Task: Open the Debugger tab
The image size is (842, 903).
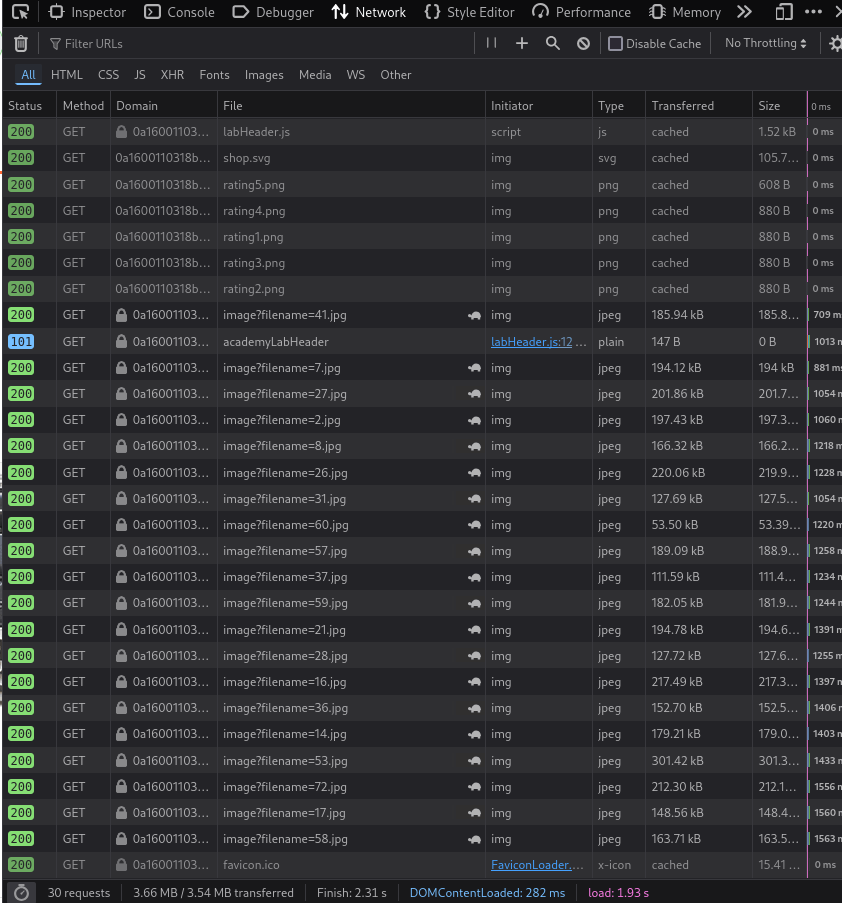Action: pos(273,12)
